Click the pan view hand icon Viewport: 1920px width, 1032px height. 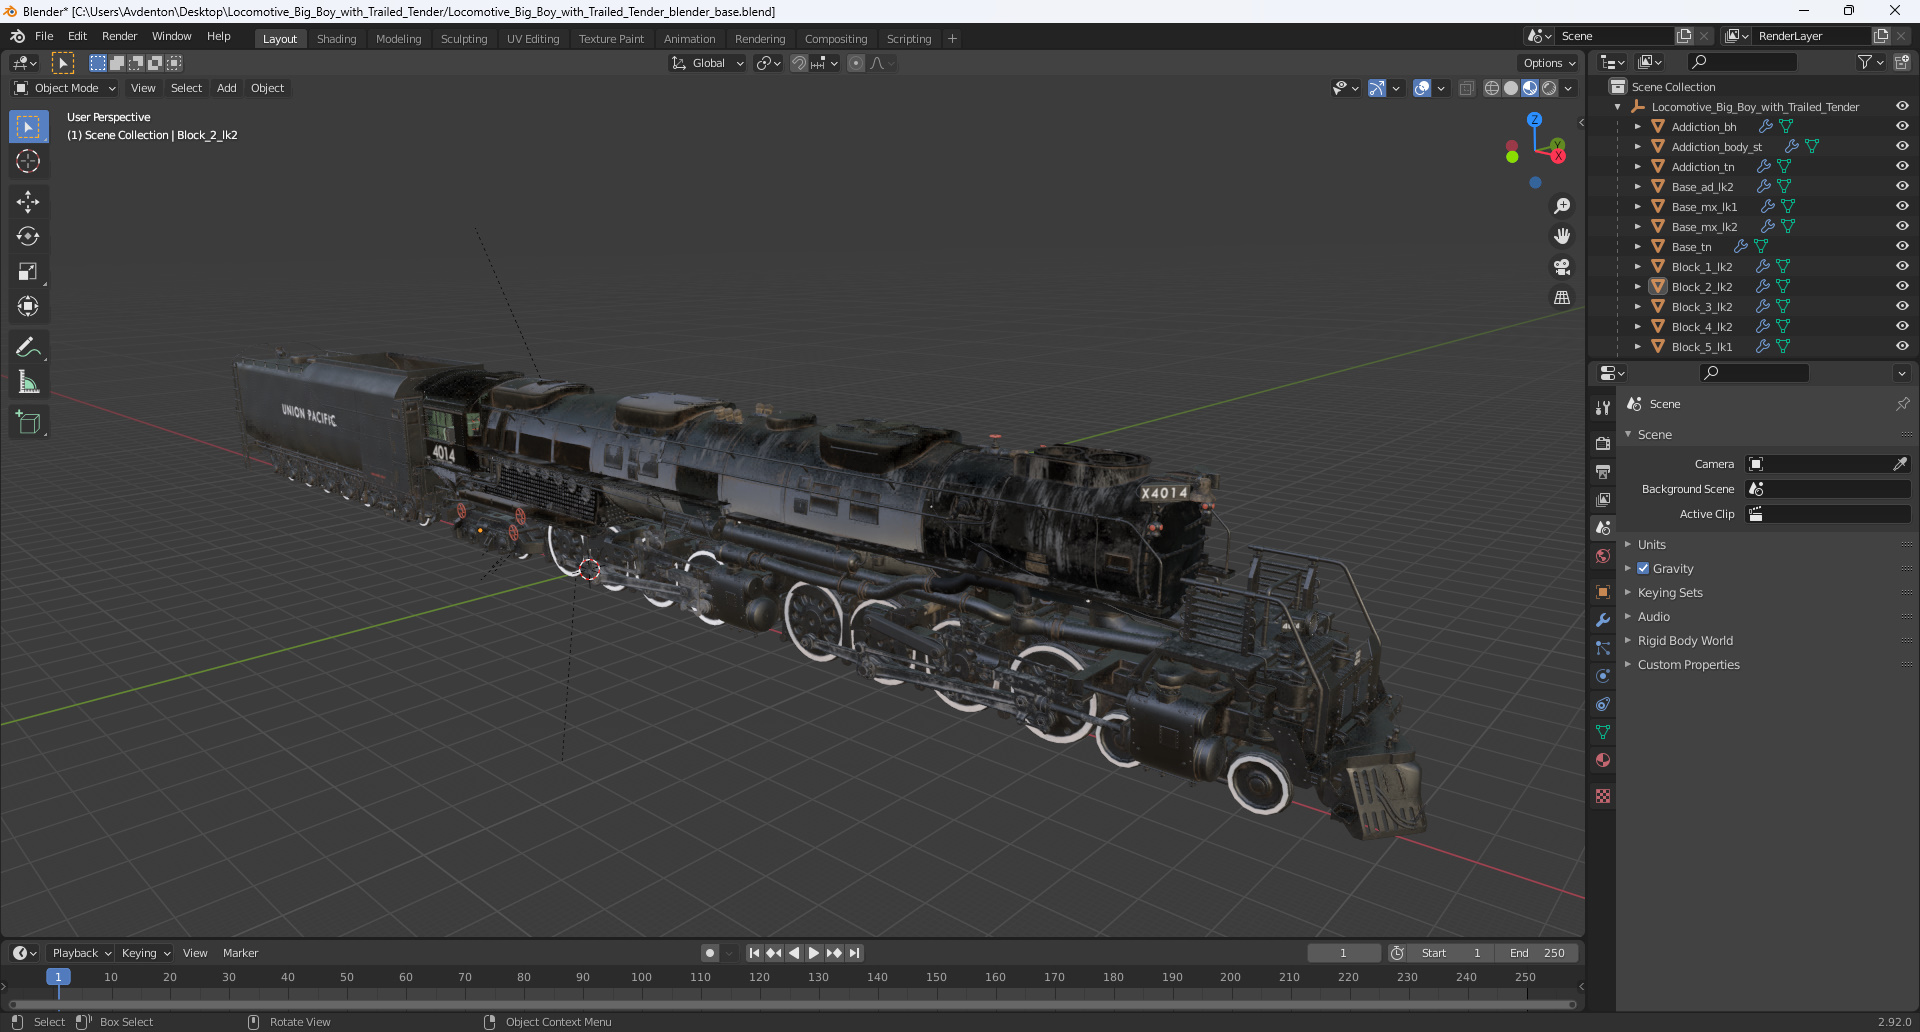[x=1561, y=236]
